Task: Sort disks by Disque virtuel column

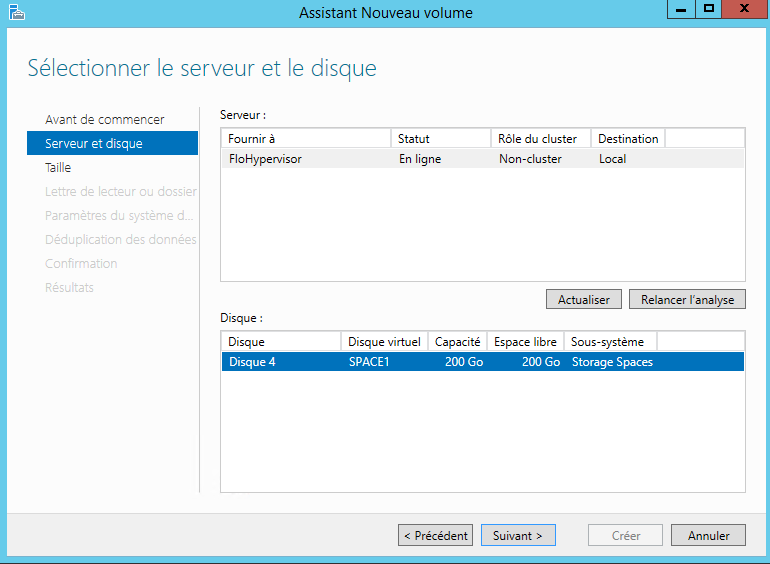Action: [x=384, y=342]
